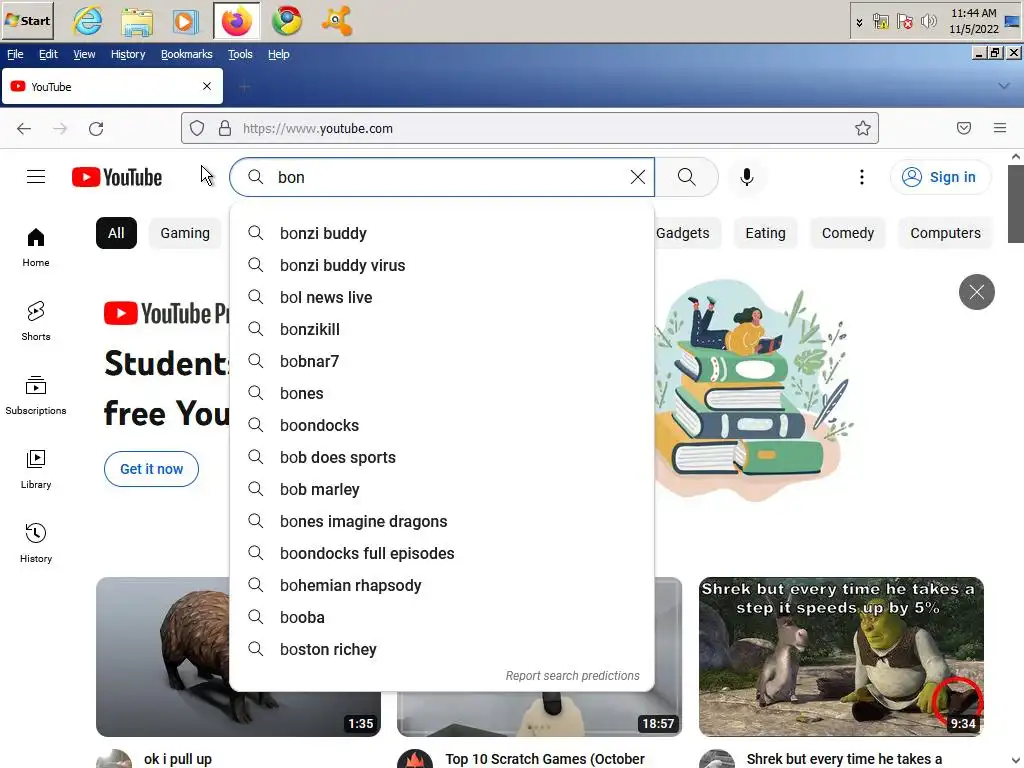
Task: Open Google Chrome from taskbar
Action: tap(287, 21)
